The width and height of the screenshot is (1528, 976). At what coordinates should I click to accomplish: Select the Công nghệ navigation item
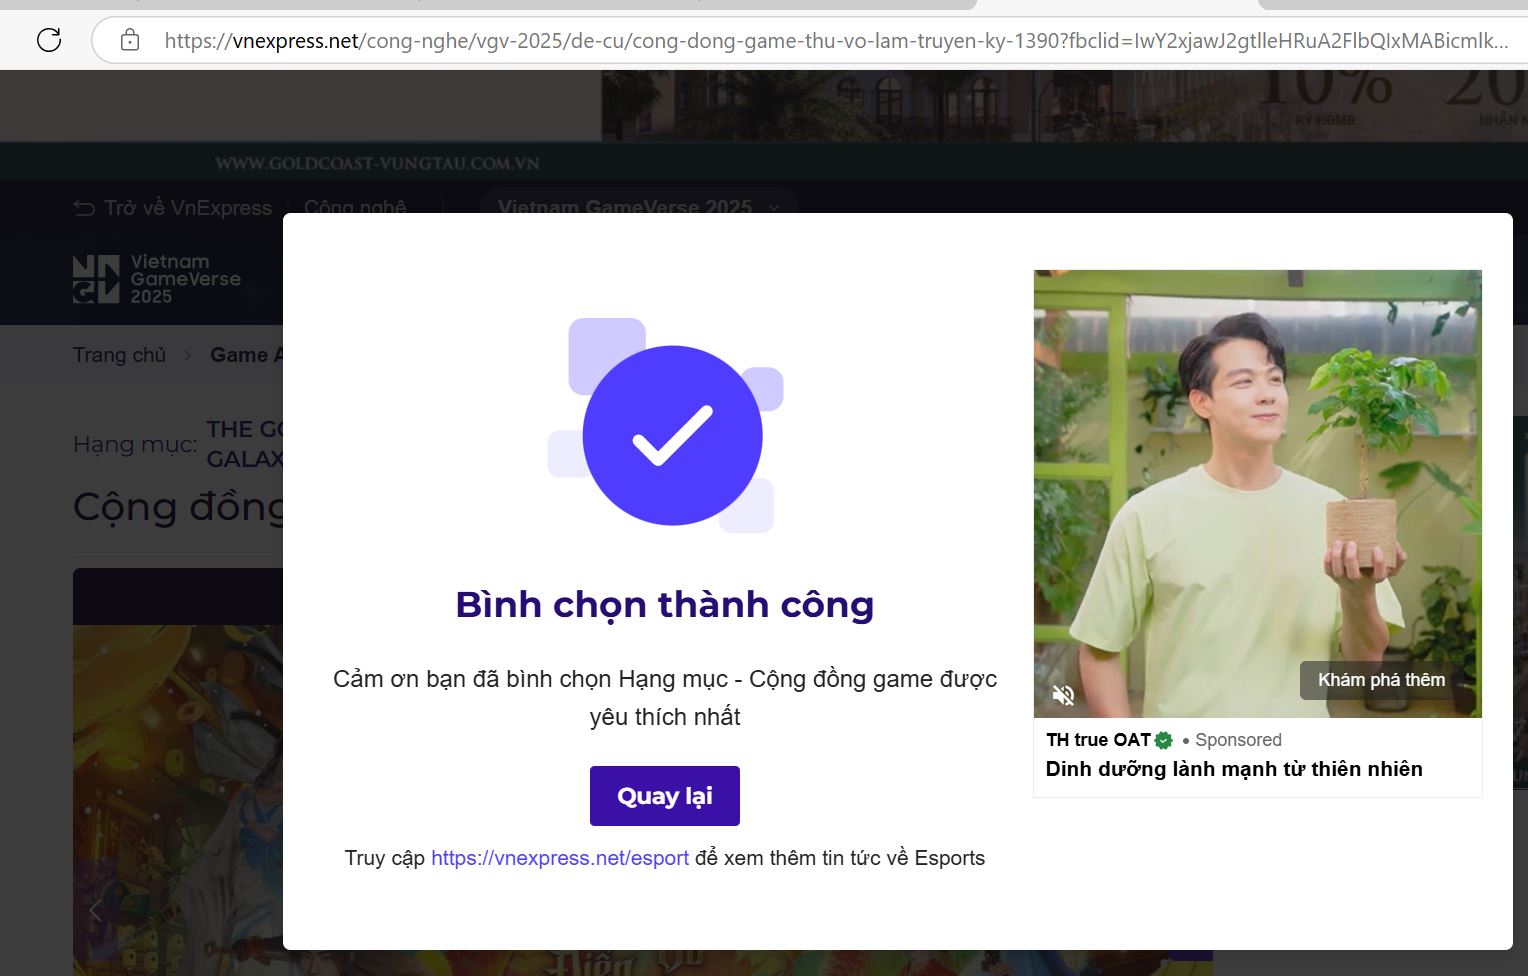(355, 207)
